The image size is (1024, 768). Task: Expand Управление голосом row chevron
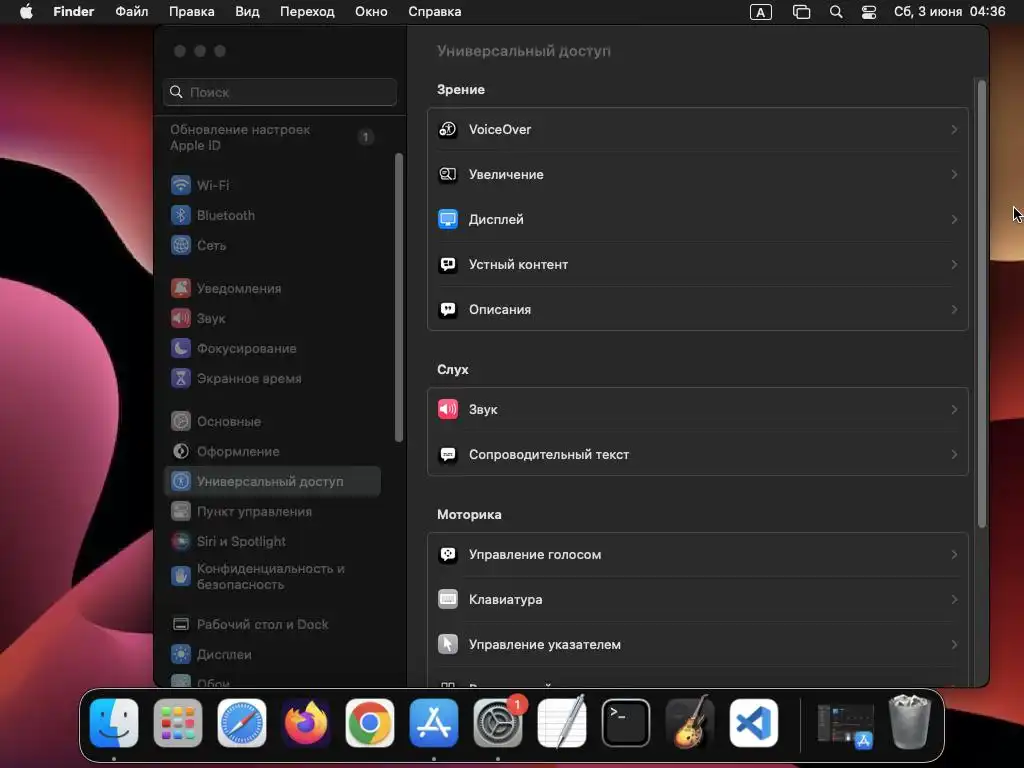954,554
